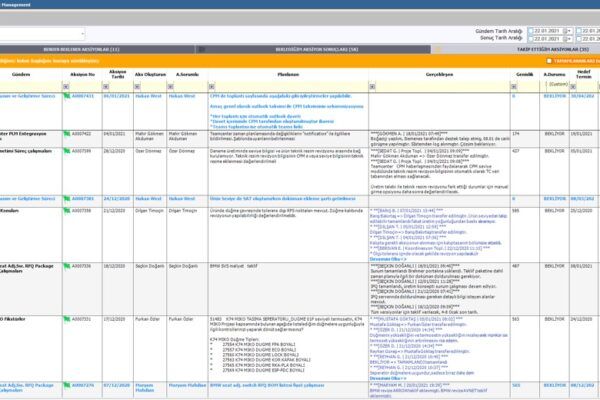
Task: Open filter icon under Aksiyon Tarihi column
Action: pos(106,87)
